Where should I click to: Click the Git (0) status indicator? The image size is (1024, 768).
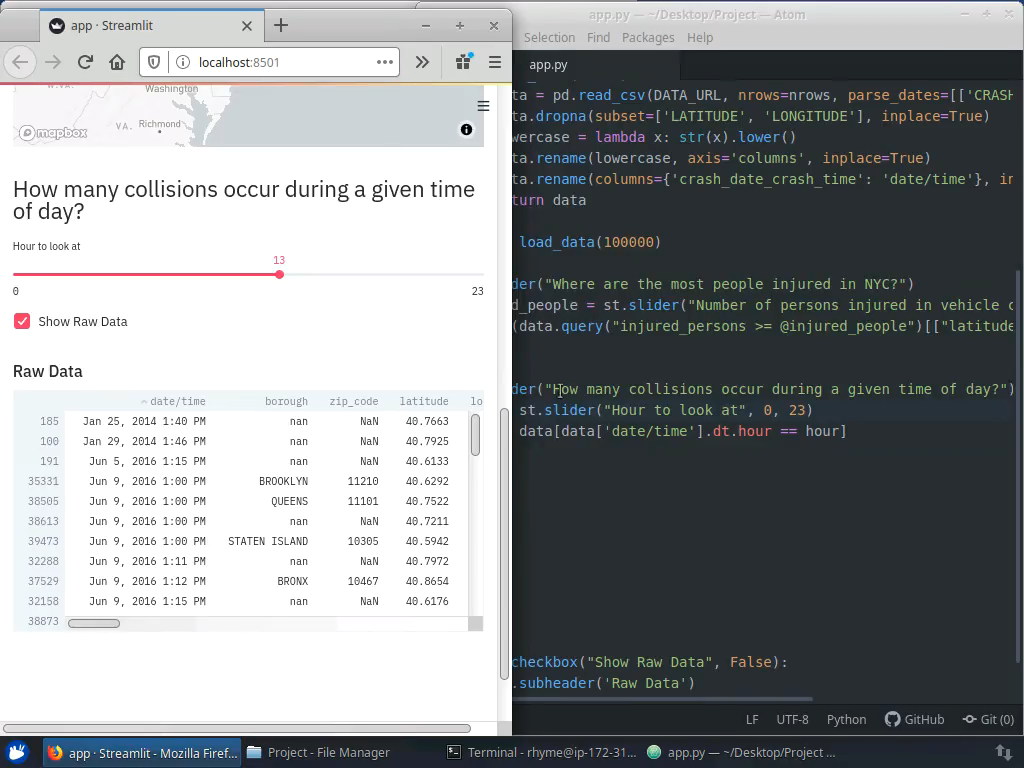[988, 719]
